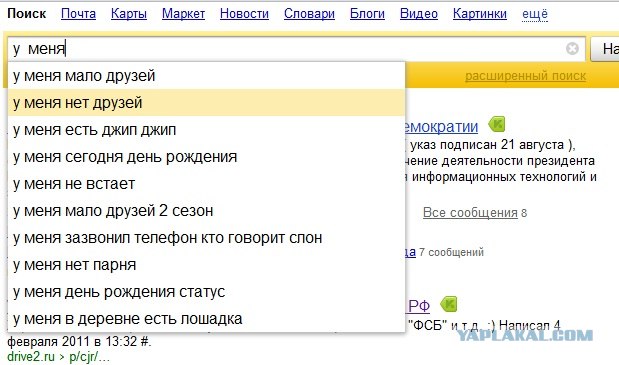Open the link before '7 сообщений'
The width and height of the screenshot is (619, 365).
pos(411,252)
